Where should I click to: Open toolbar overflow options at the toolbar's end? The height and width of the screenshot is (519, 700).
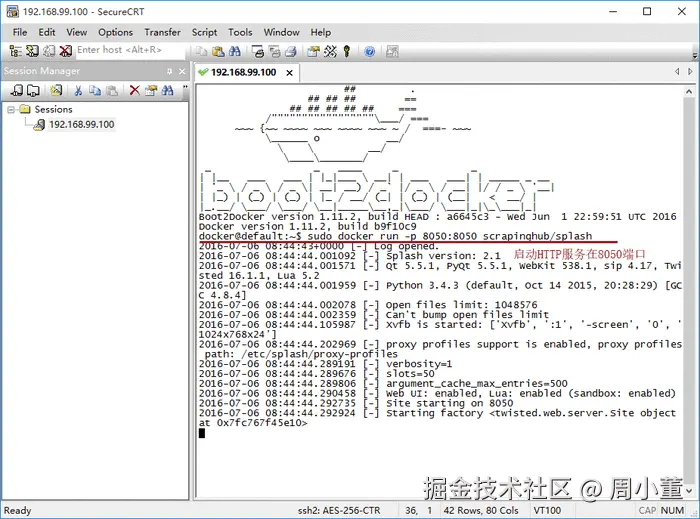(695, 56)
